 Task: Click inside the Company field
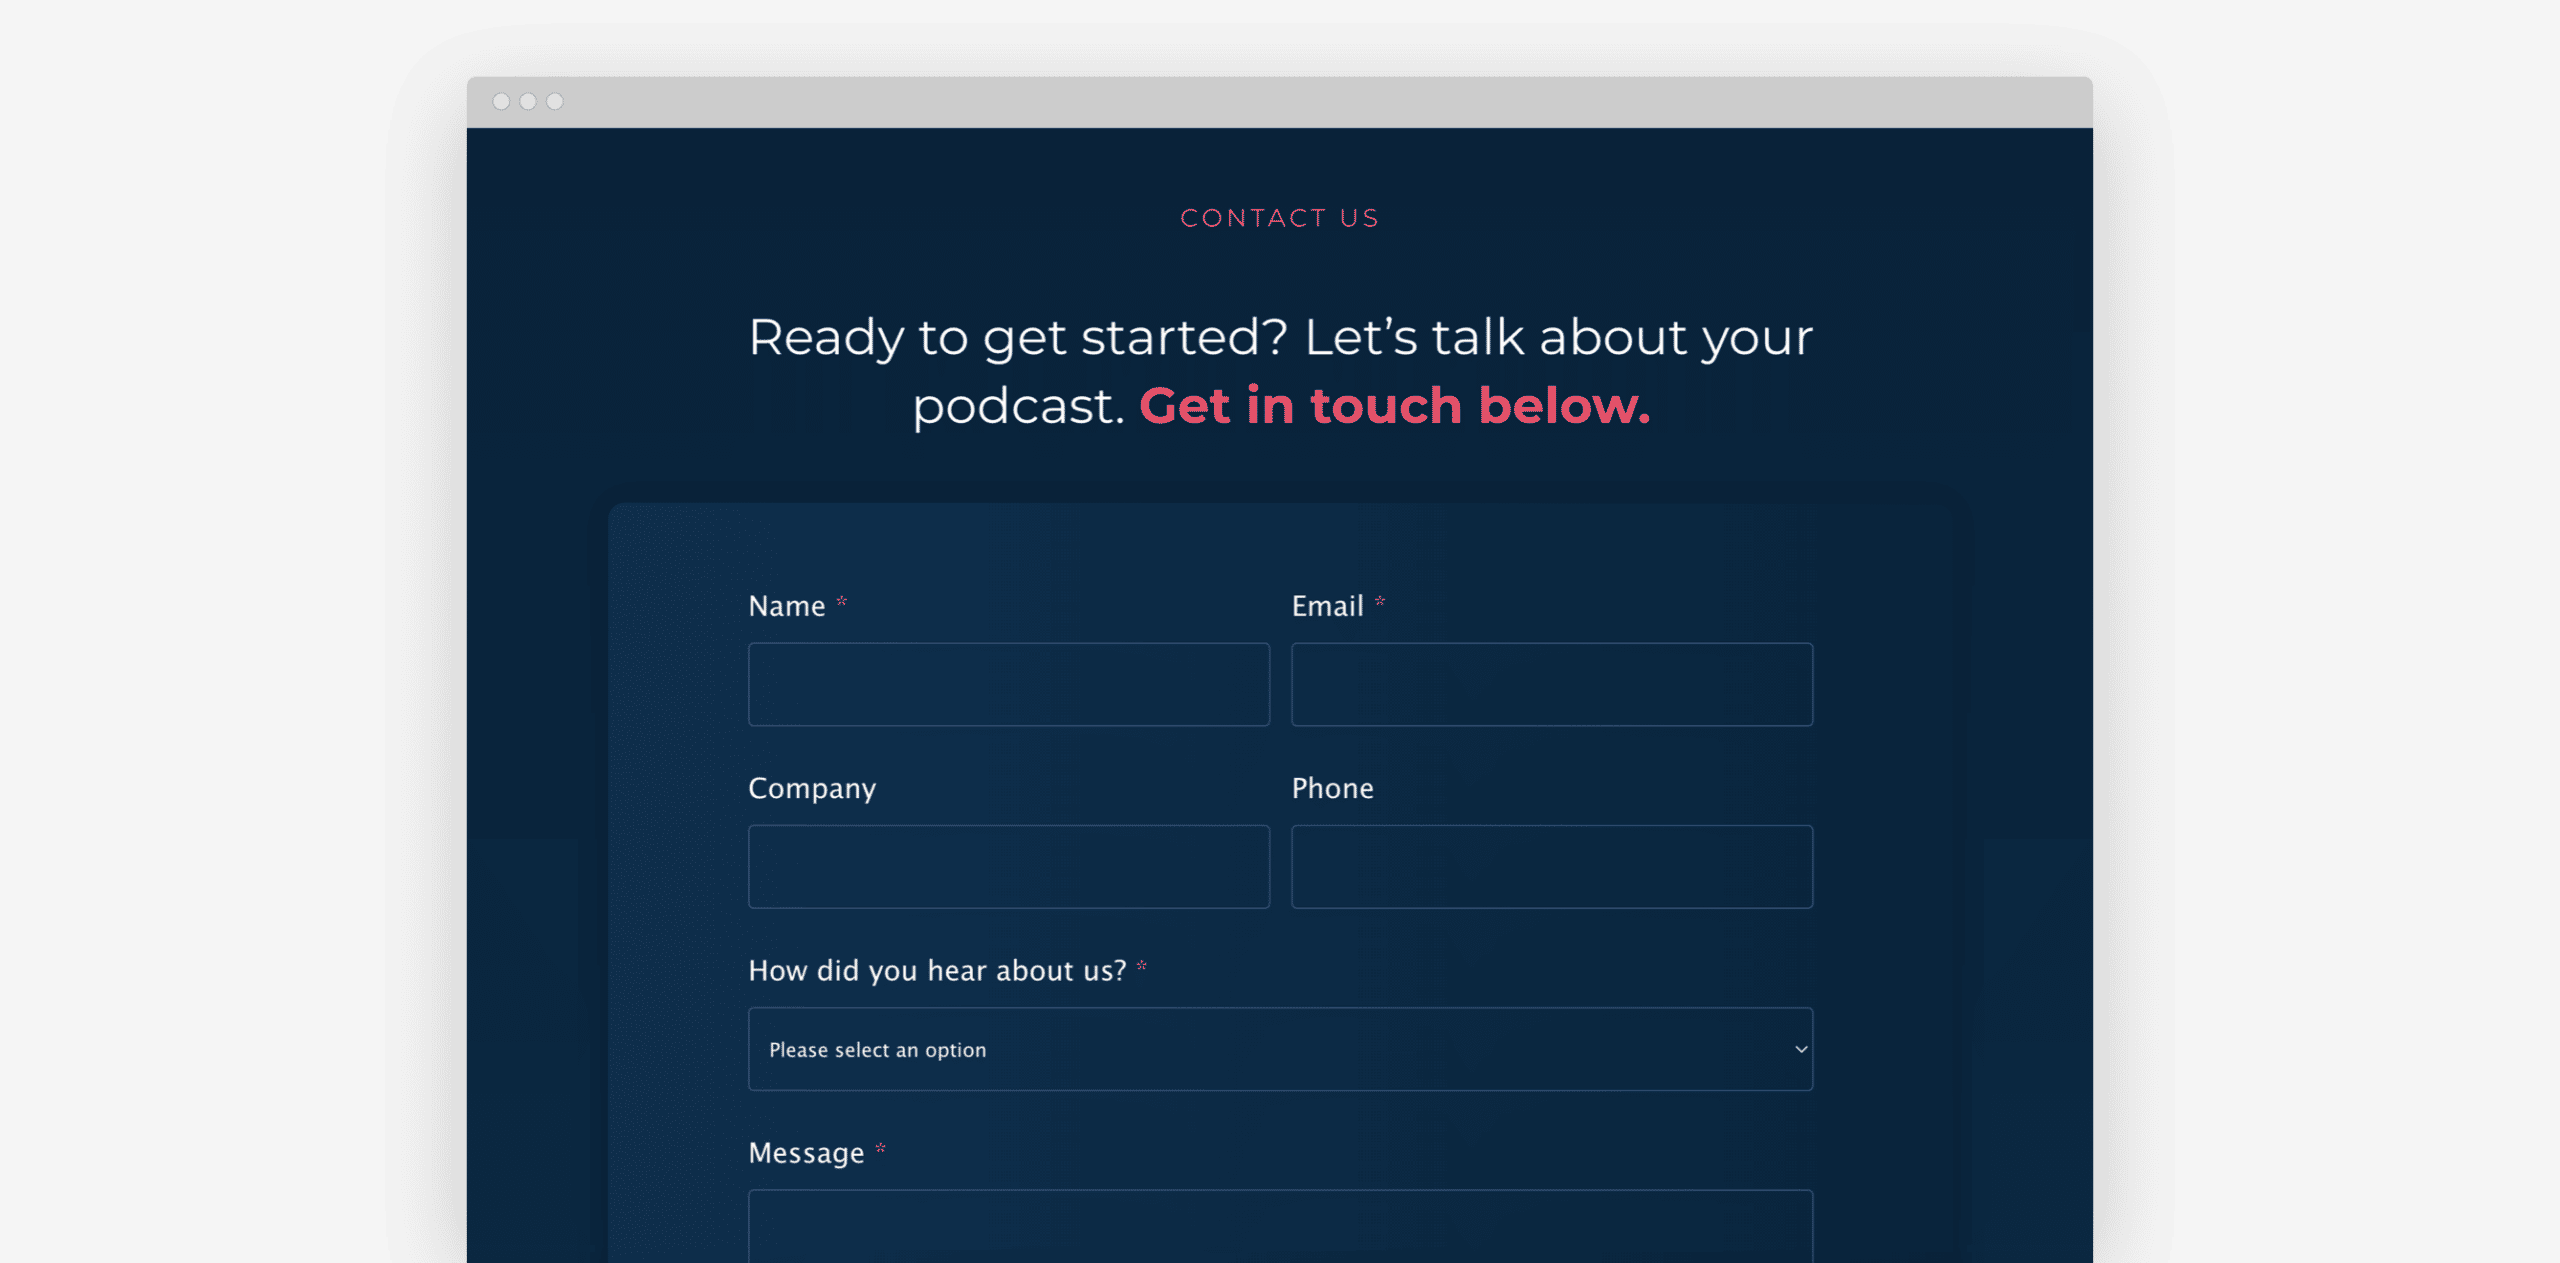click(x=1008, y=866)
